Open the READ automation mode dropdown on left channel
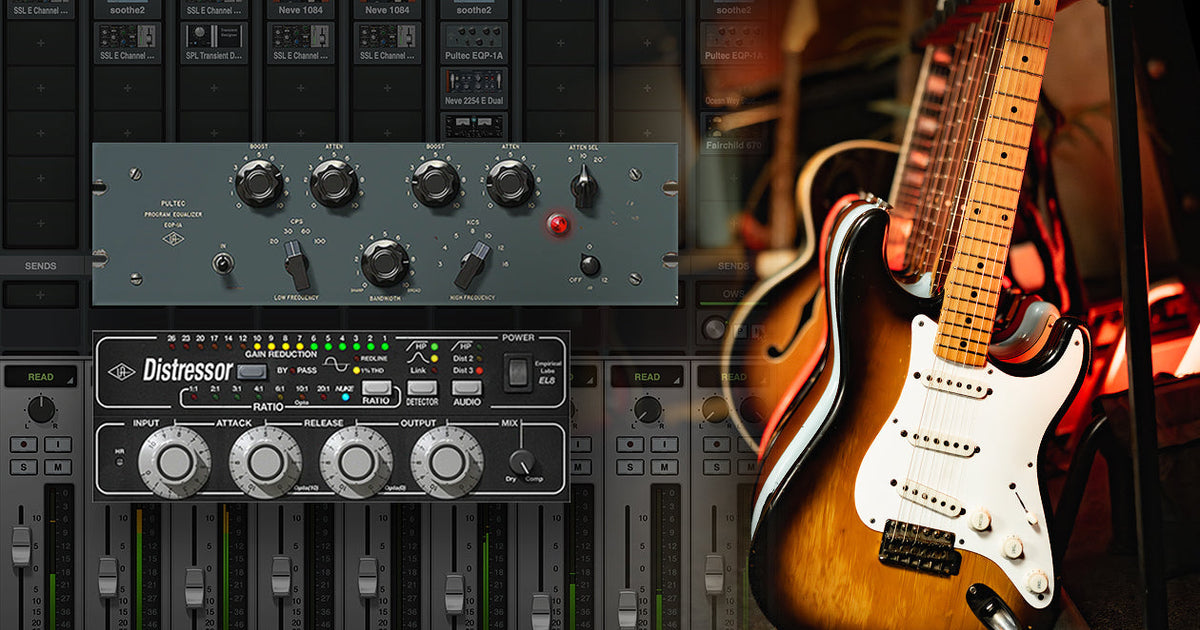This screenshot has width=1200, height=630. point(40,377)
